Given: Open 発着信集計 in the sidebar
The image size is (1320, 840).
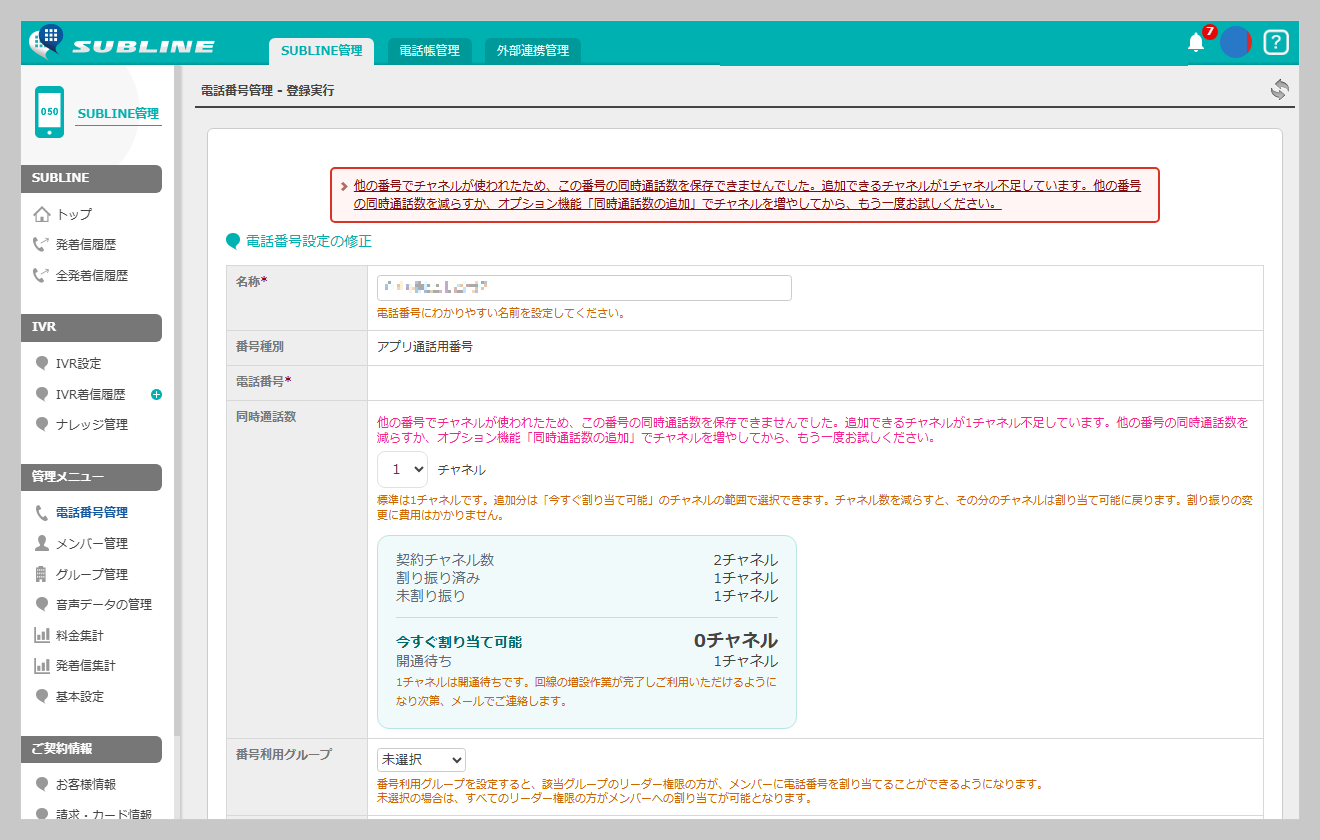Looking at the screenshot, I should coord(86,665).
